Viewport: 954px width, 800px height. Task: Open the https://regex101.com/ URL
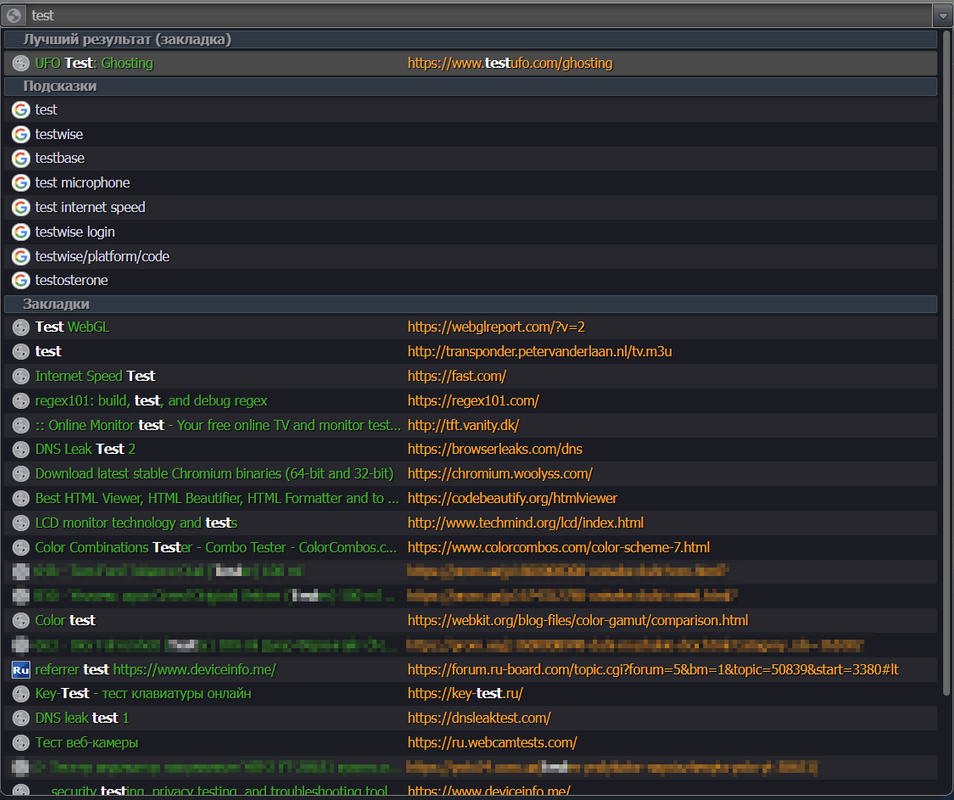pos(473,401)
